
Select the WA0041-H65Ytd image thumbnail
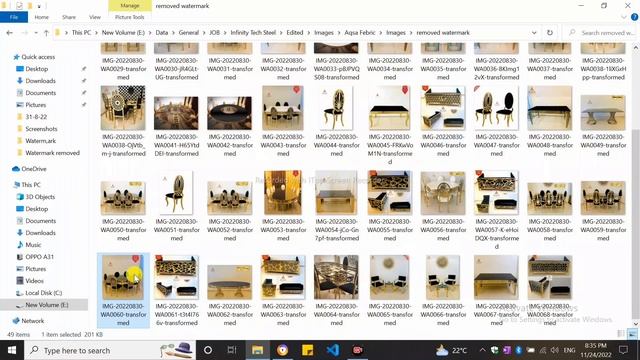pos(176,113)
